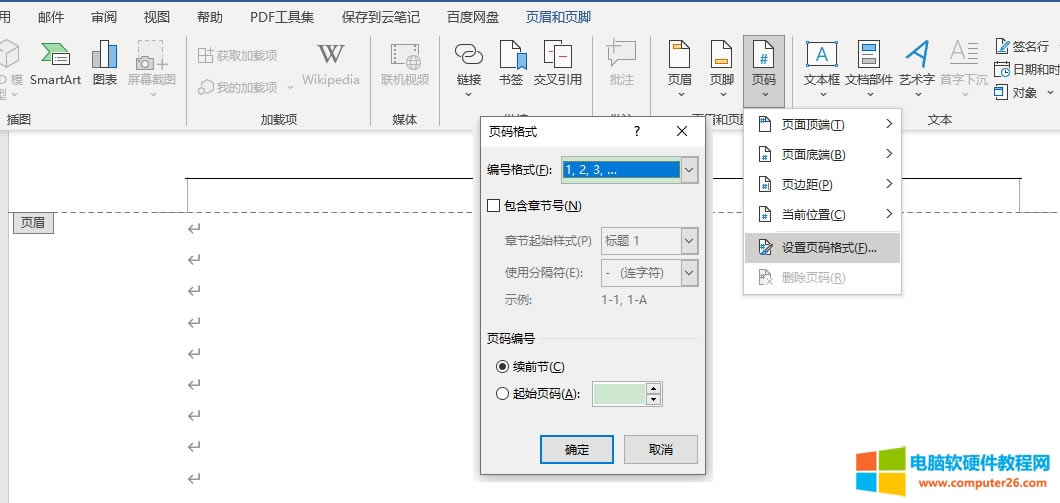Select the 续前节 radio button
This screenshot has width=1060, height=503.
pyautogui.click(x=503, y=367)
